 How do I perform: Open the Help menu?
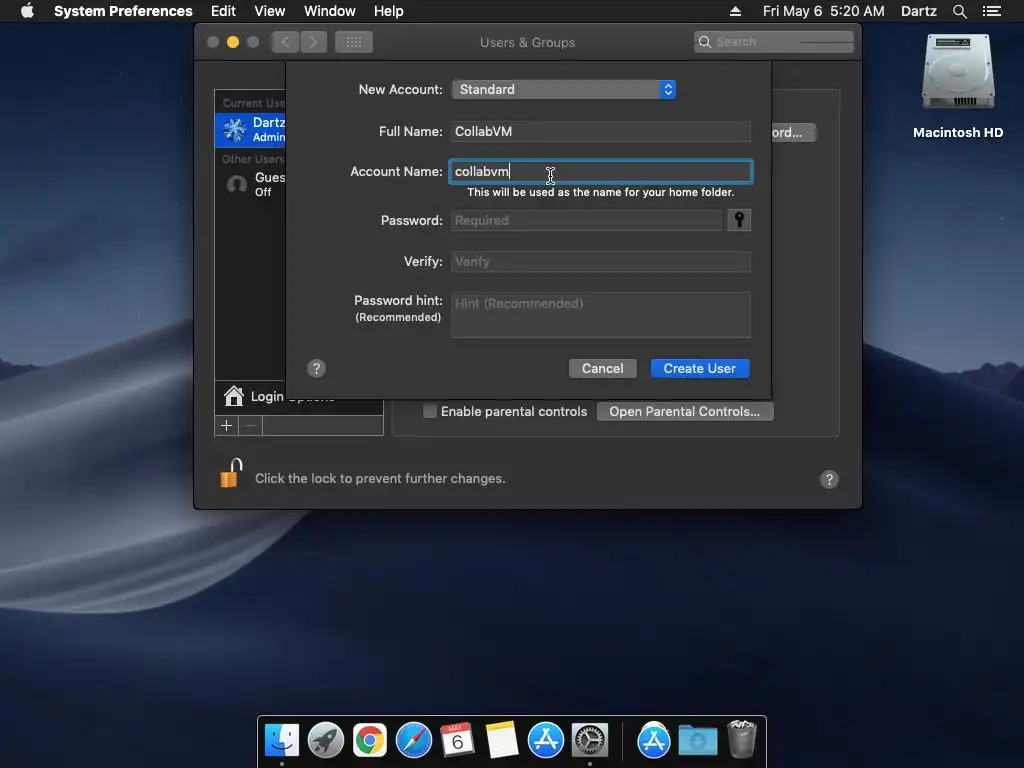point(388,11)
